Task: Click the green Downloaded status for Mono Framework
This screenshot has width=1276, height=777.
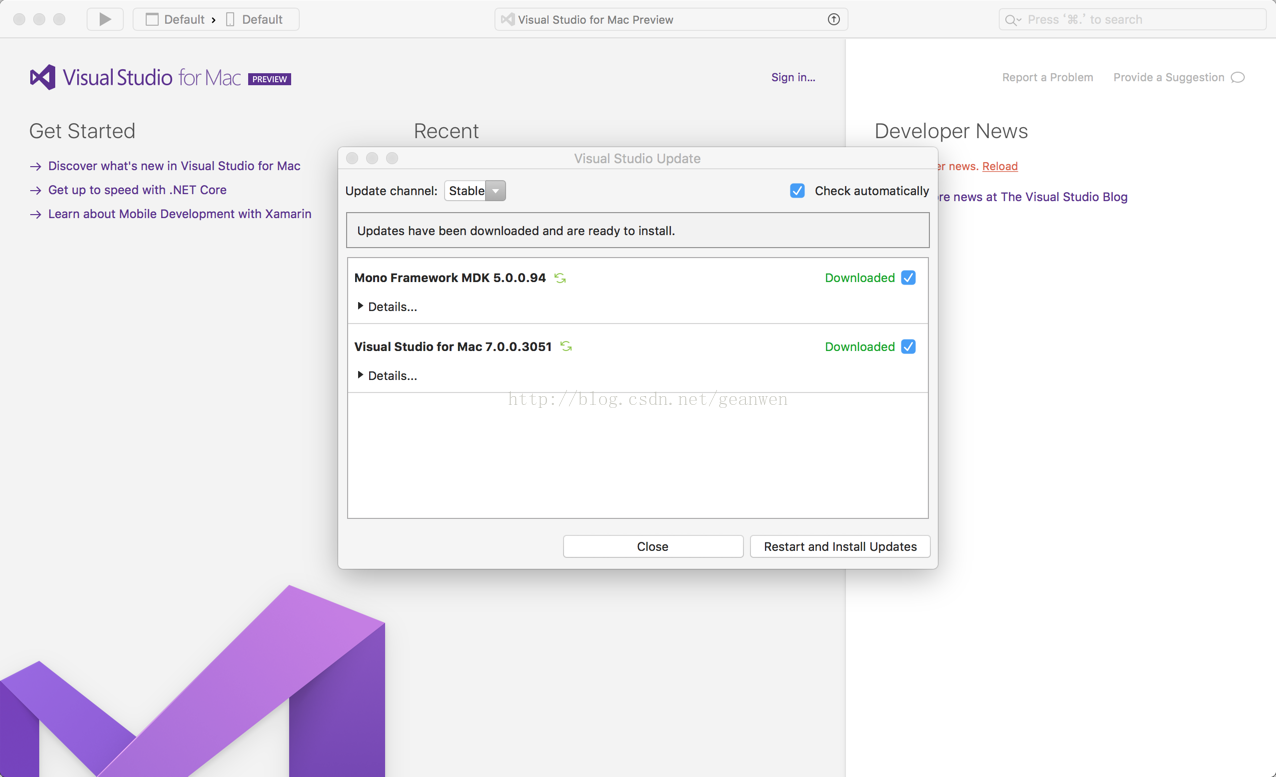Action: click(x=859, y=278)
